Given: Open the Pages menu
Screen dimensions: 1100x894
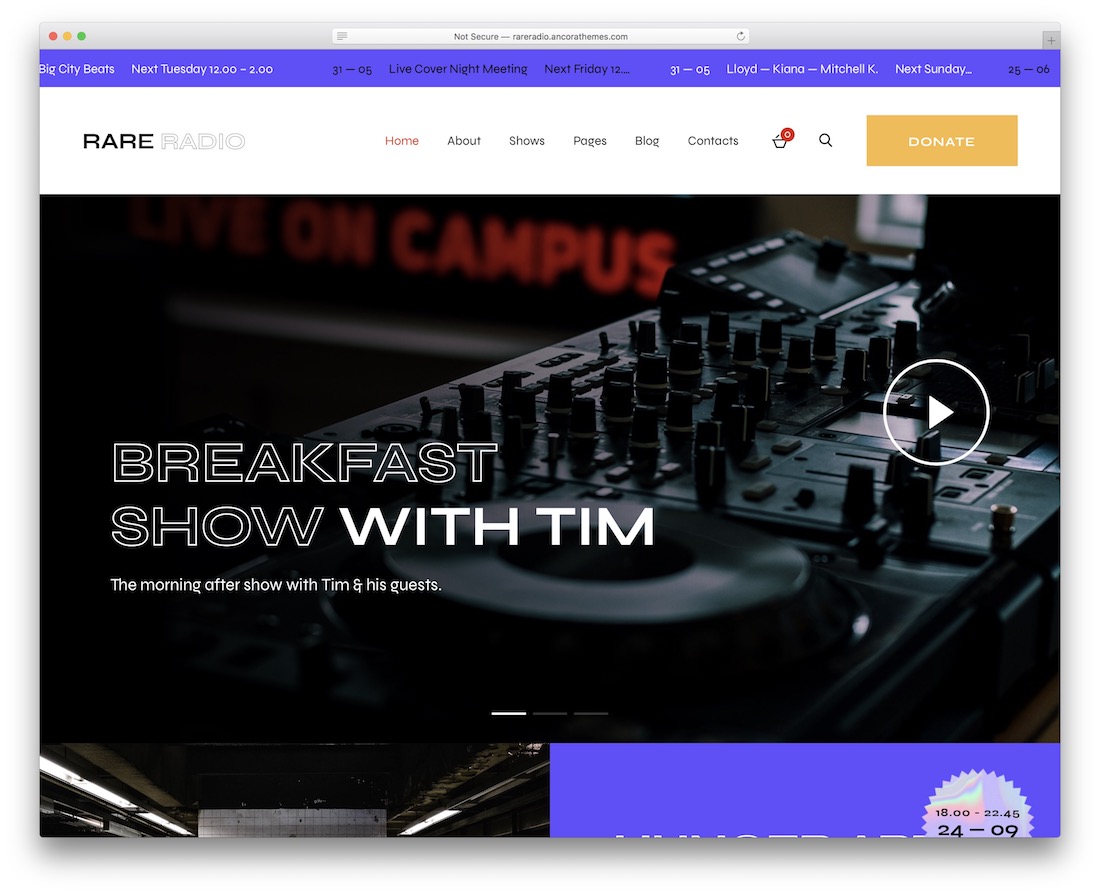Looking at the screenshot, I should click(590, 140).
